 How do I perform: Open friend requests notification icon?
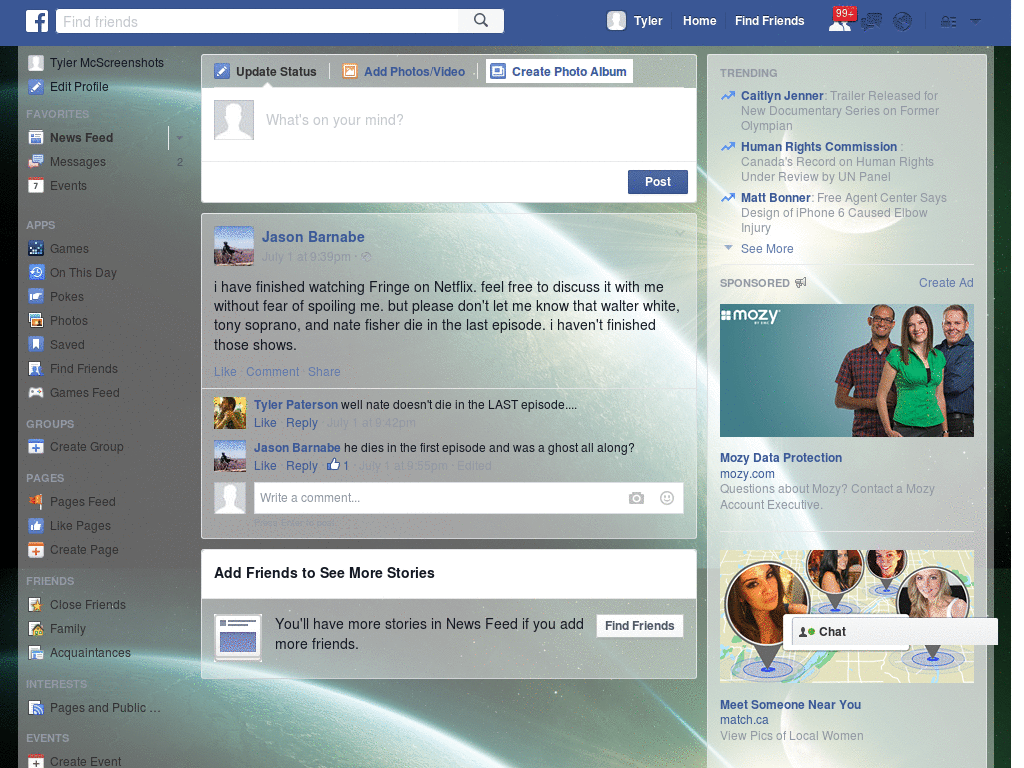pos(840,22)
